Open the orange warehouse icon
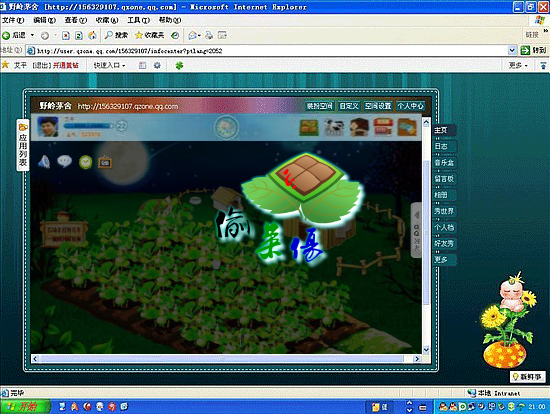The height and width of the screenshot is (414, 550). point(407,127)
